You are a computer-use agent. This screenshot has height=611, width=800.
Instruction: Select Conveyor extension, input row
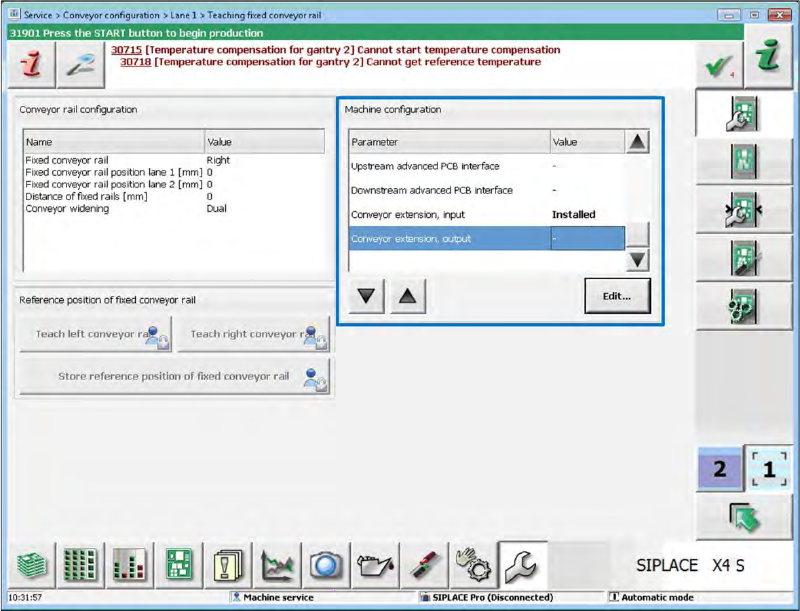point(487,215)
